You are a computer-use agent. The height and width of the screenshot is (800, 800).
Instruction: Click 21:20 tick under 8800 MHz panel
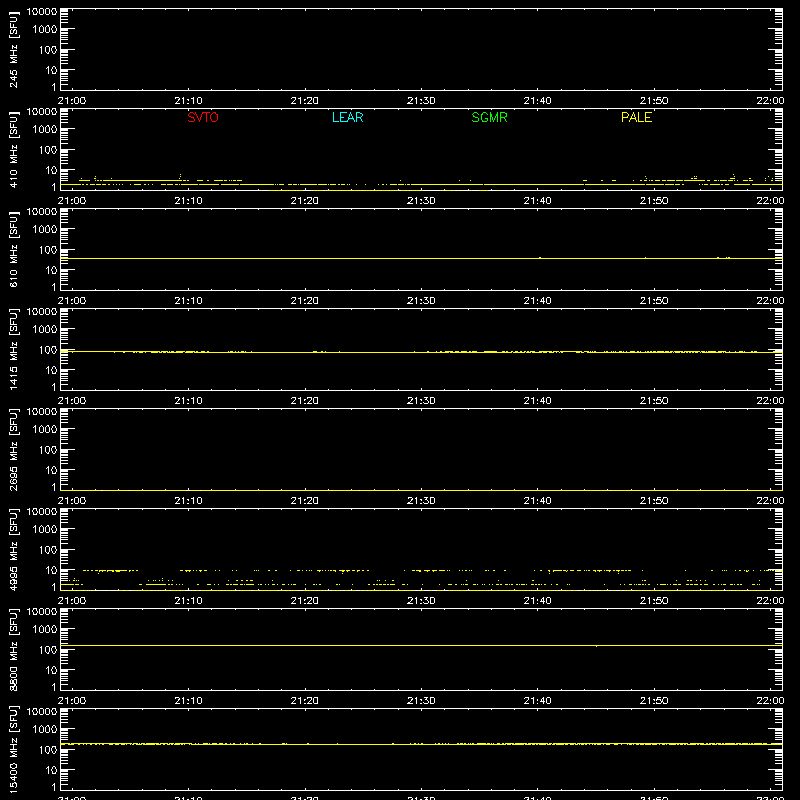tap(305, 701)
